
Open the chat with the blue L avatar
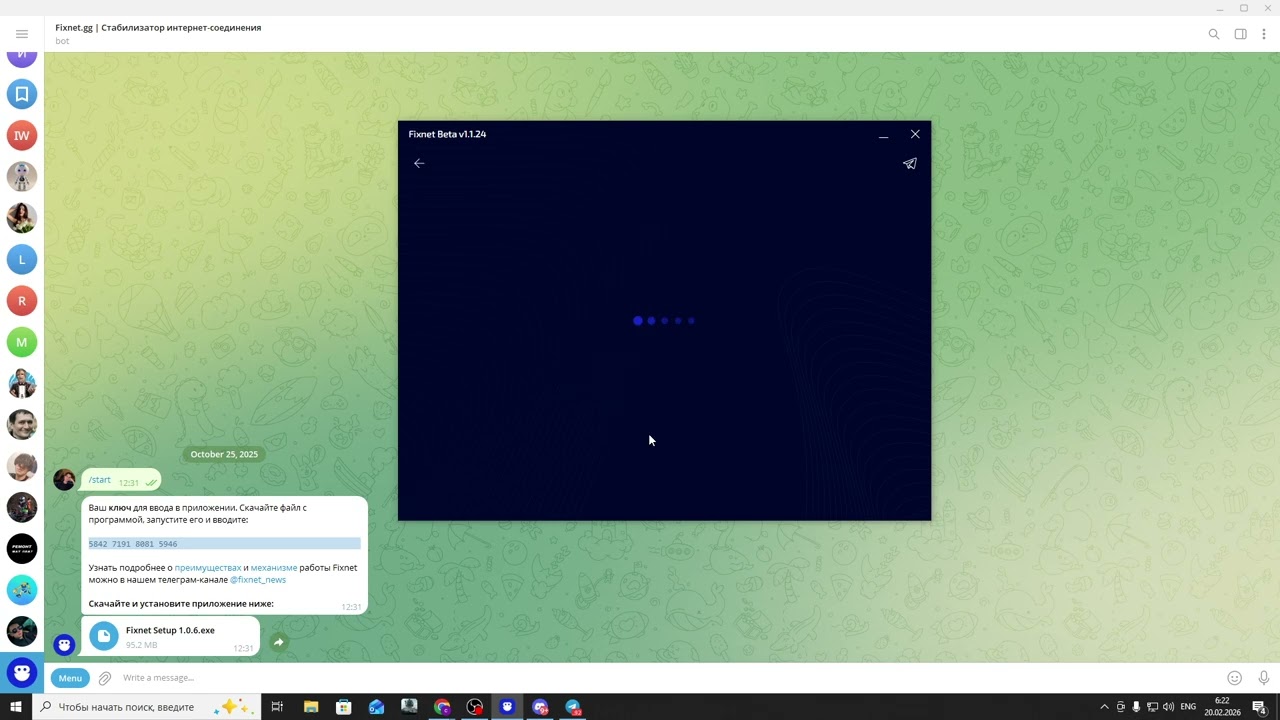click(22, 259)
